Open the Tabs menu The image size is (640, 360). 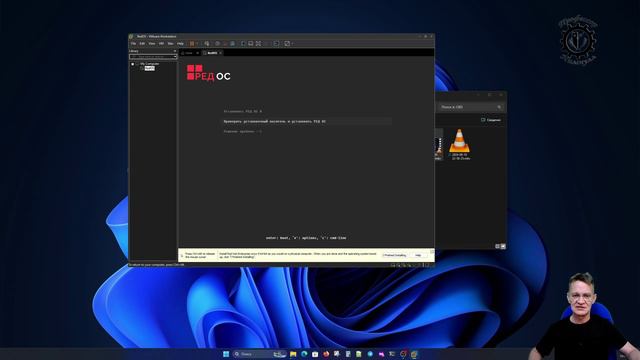pyautogui.click(x=170, y=43)
